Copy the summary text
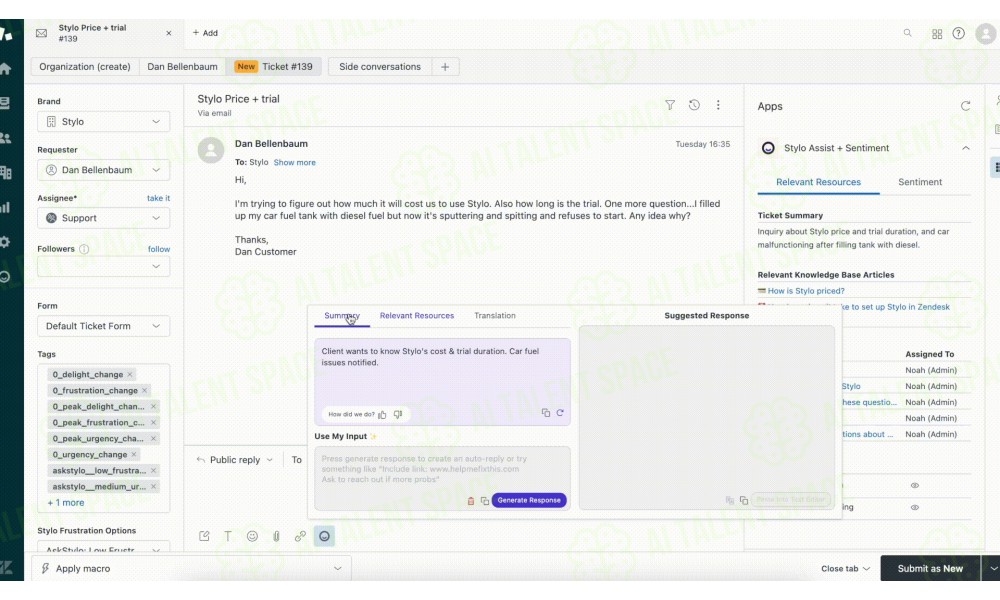 (546, 413)
